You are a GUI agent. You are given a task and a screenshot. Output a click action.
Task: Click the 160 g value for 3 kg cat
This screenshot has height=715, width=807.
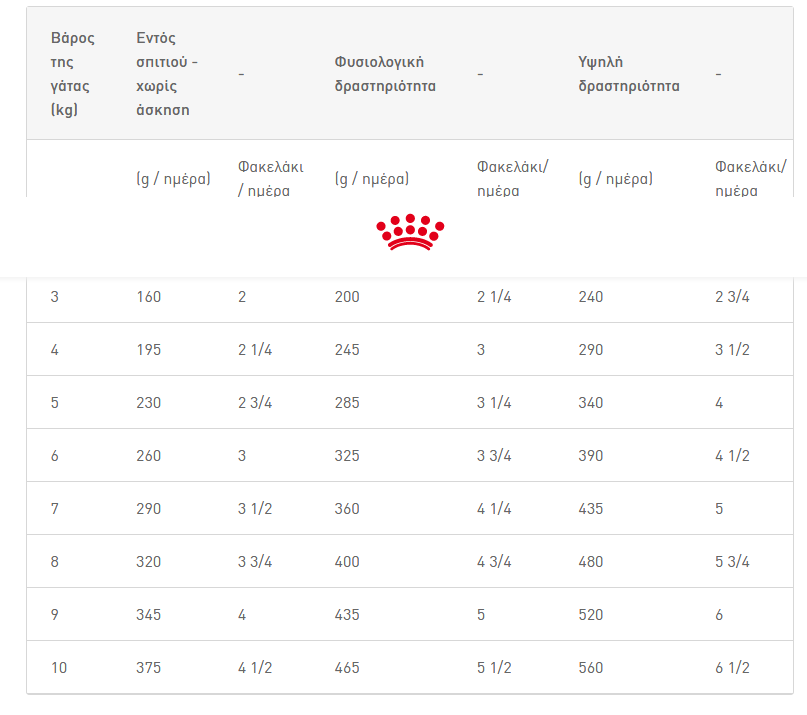point(148,297)
